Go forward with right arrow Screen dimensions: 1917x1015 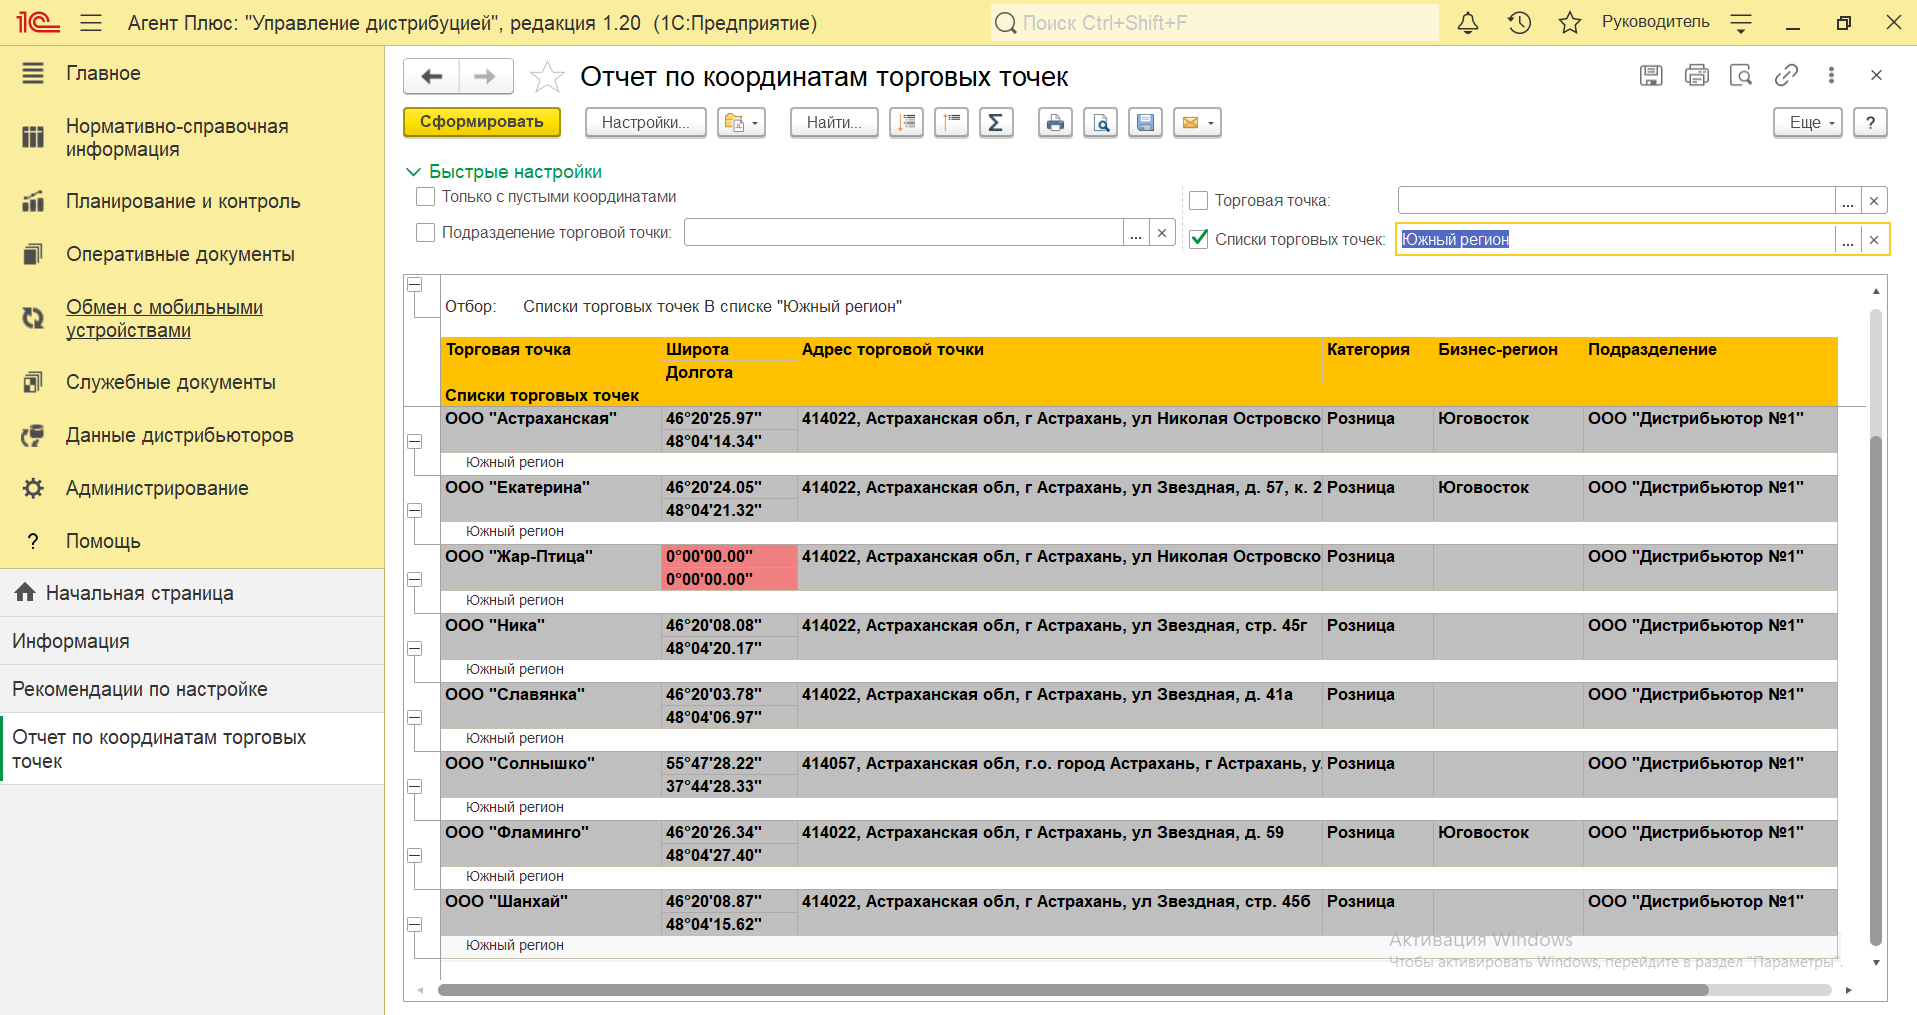pyautogui.click(x=486, y=76)
